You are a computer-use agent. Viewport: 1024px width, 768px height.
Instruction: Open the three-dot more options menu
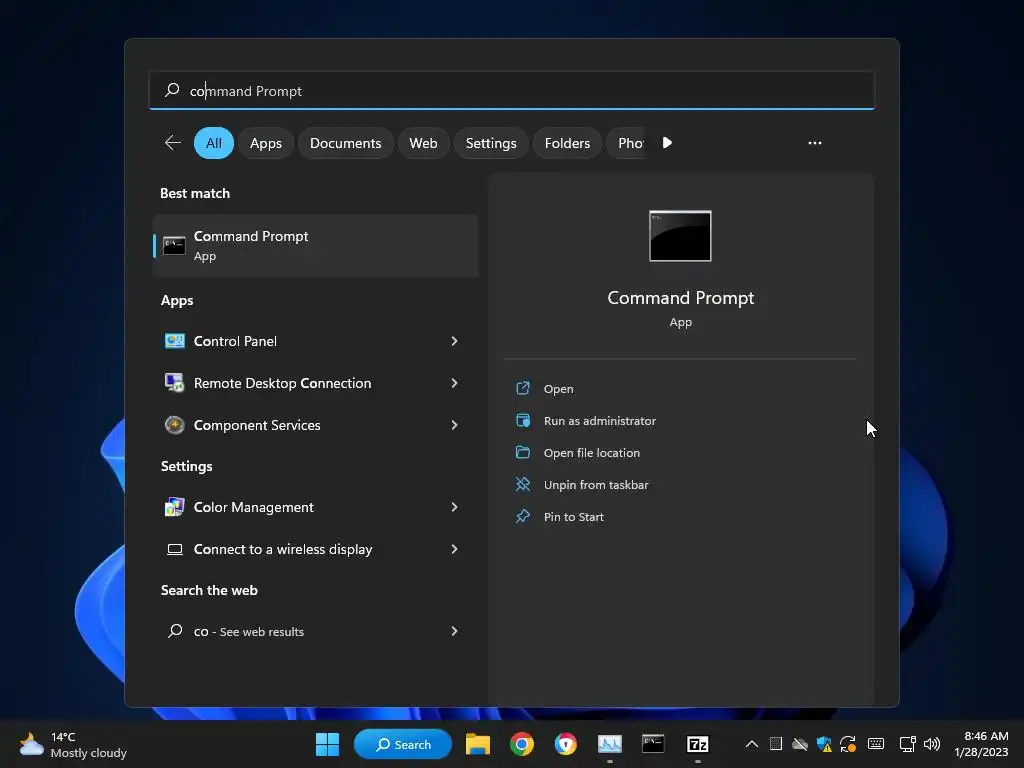click(x=814, y=143)
